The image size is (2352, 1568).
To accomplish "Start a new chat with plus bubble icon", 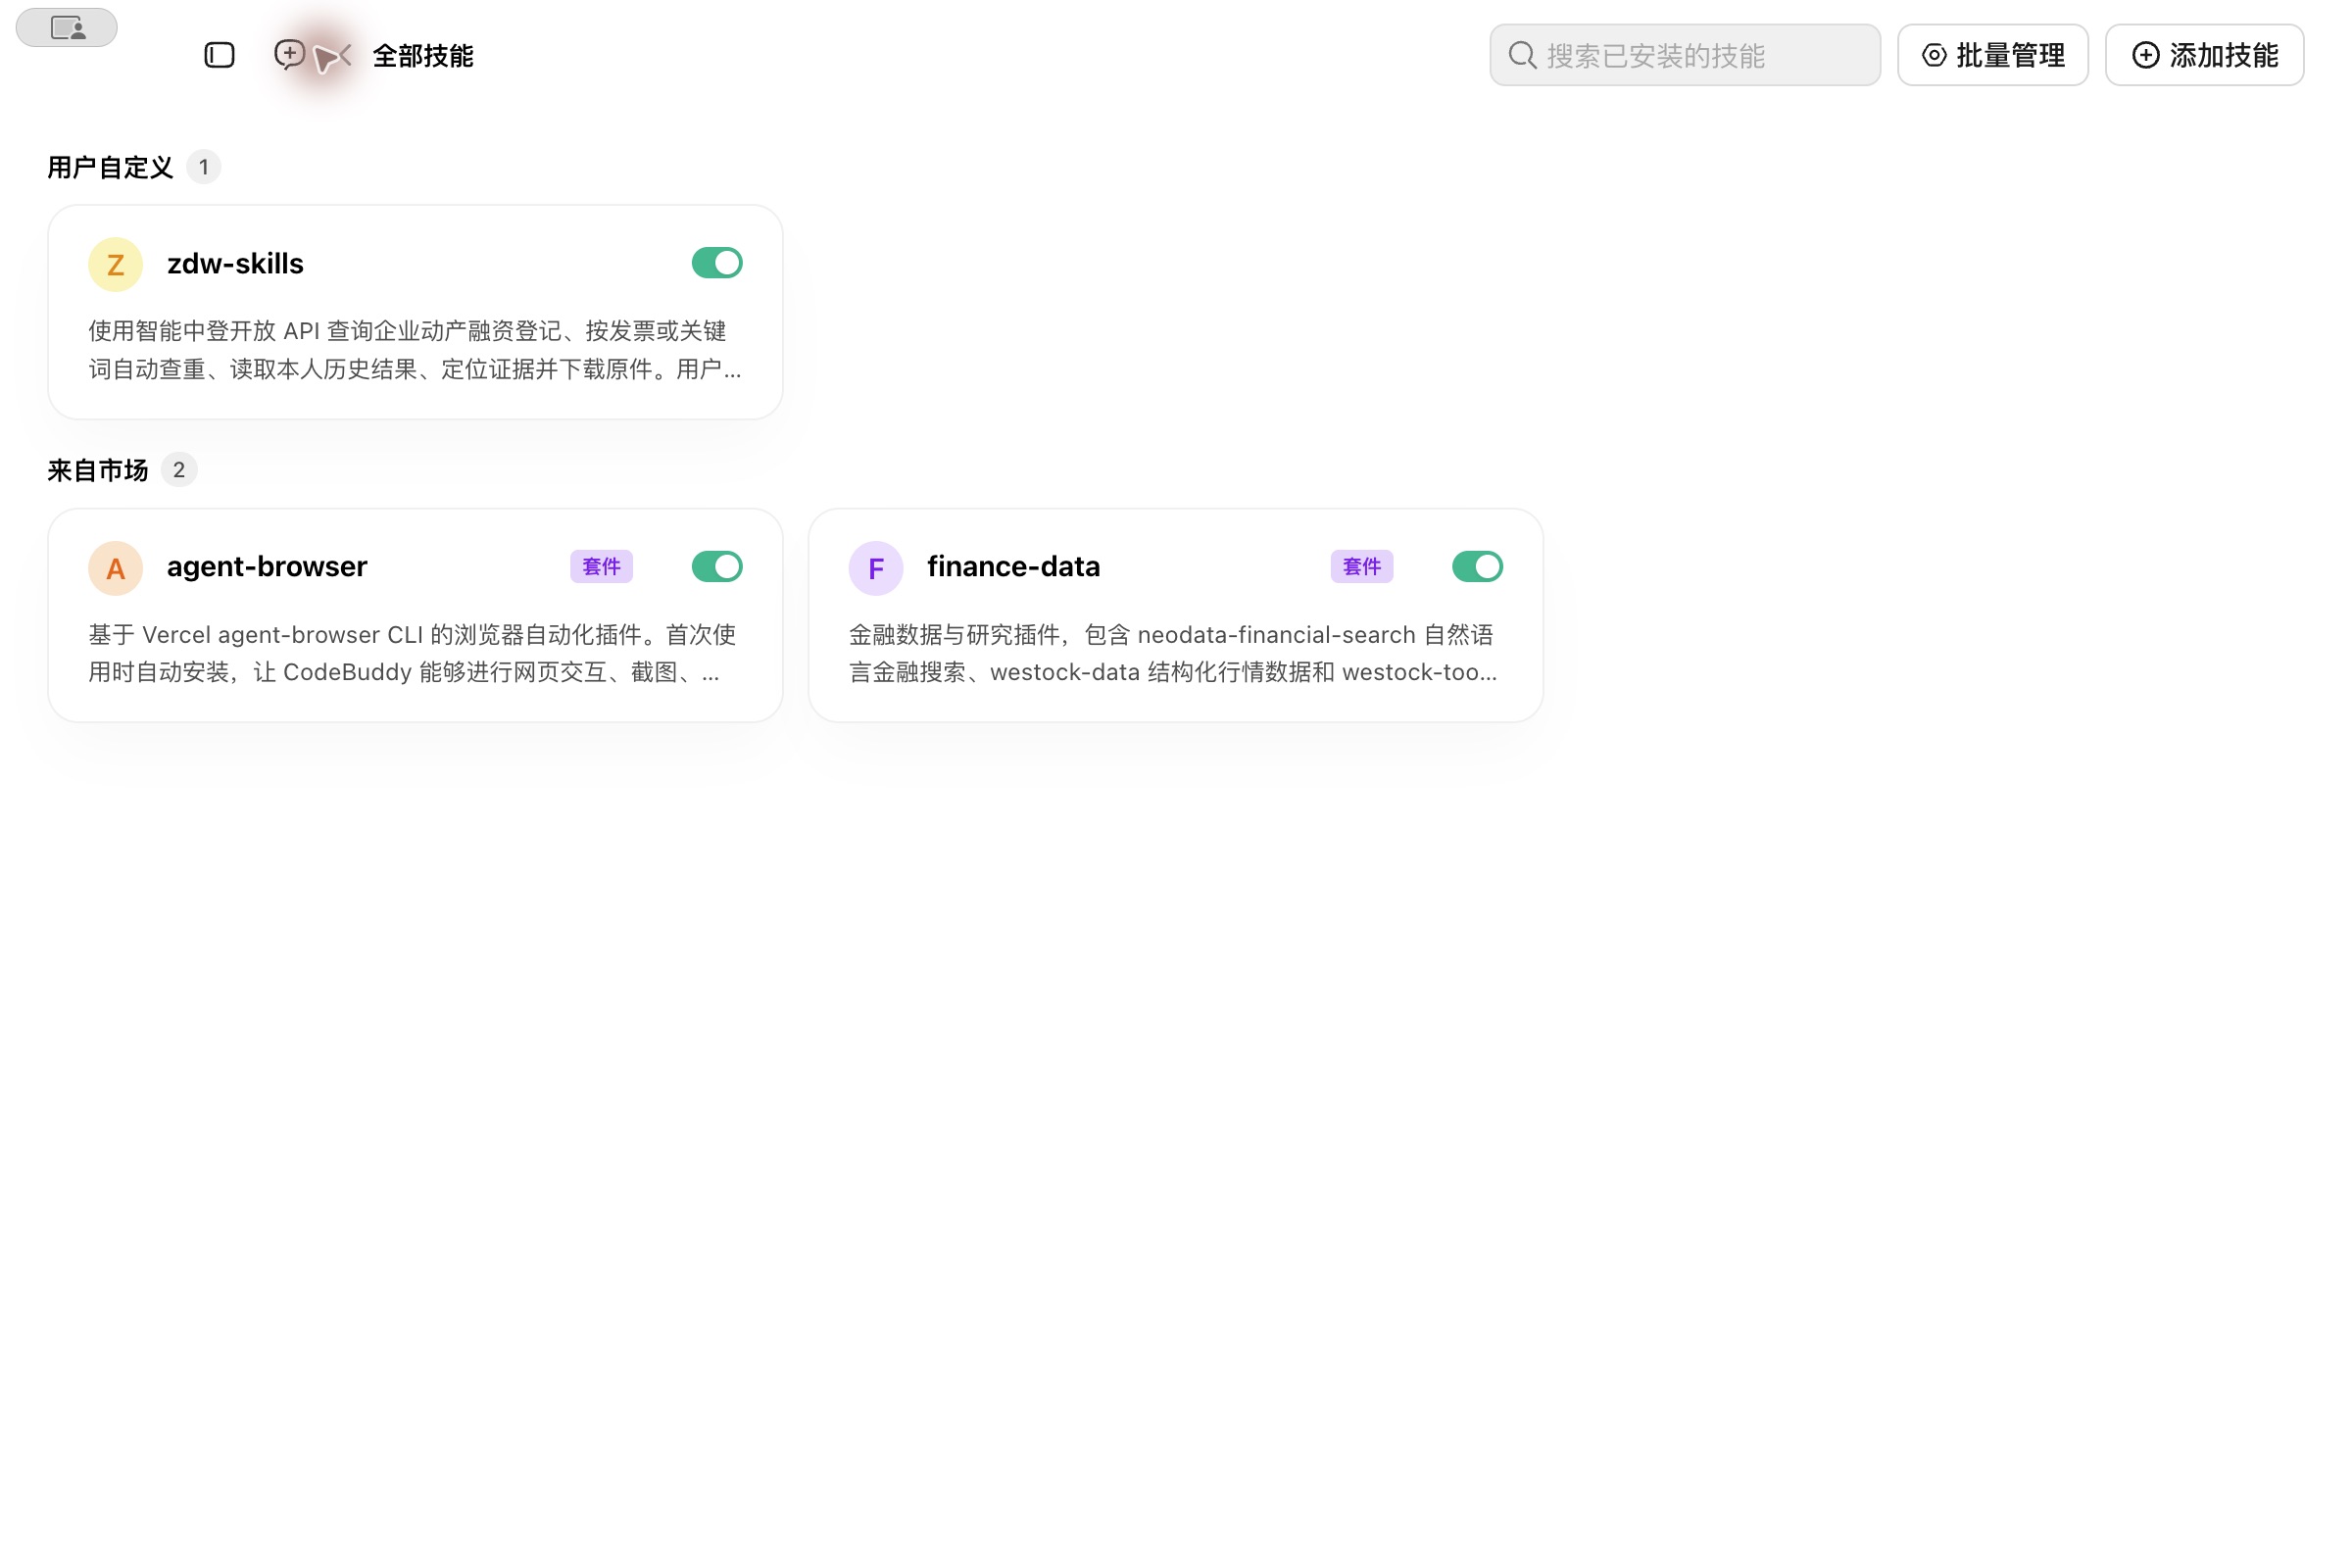I will [x=290, y=54].
